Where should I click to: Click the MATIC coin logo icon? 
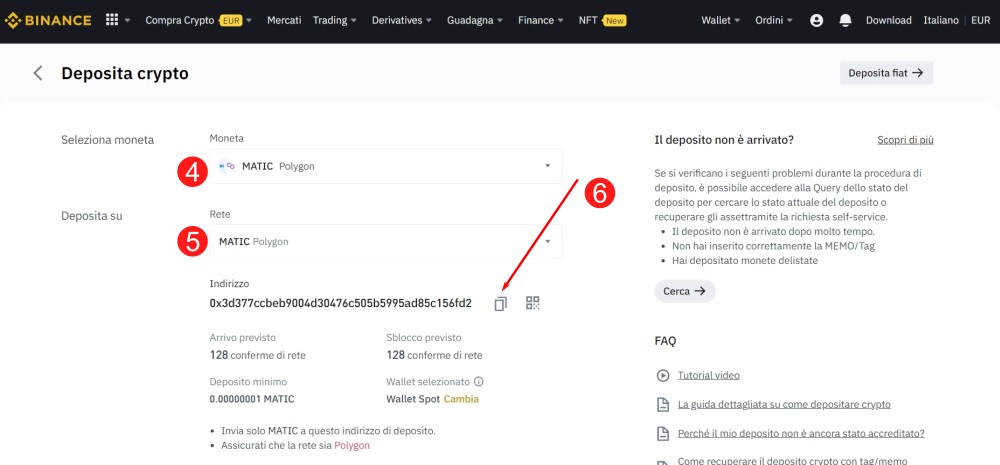point(226,166)
